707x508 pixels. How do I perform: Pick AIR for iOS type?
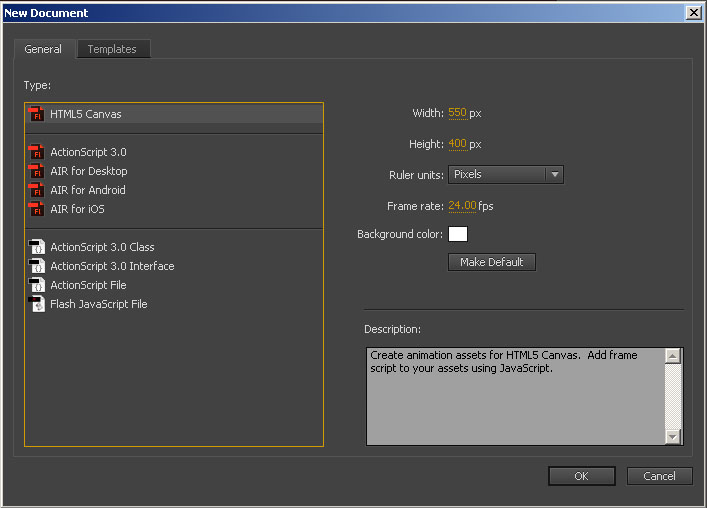(x=174, y=209)
